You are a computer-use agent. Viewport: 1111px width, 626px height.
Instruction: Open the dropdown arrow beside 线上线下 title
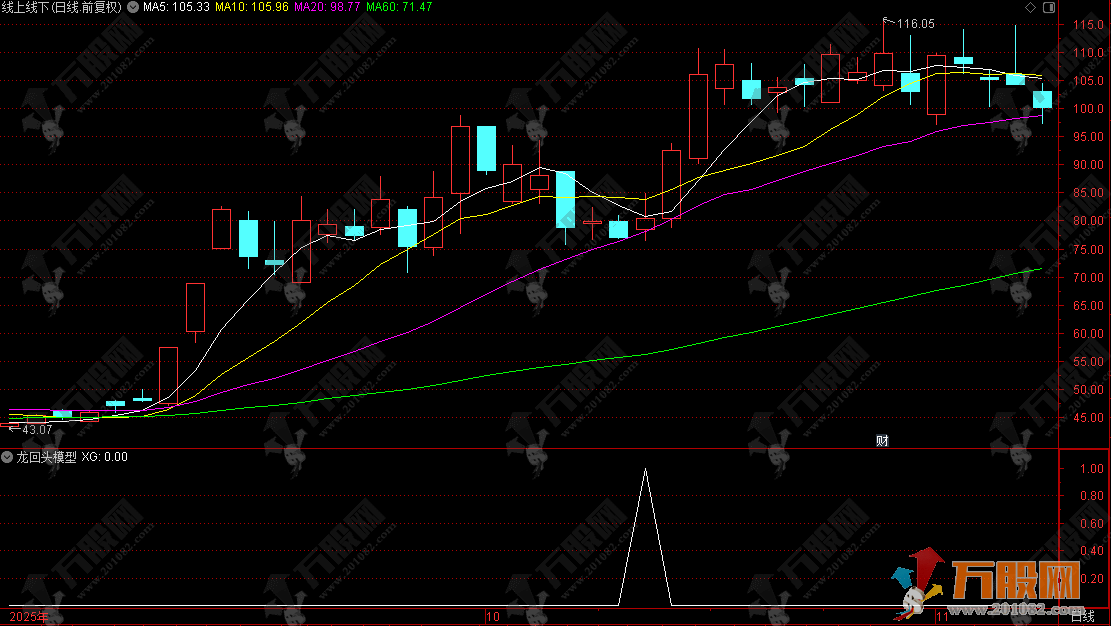pos(132,7)
